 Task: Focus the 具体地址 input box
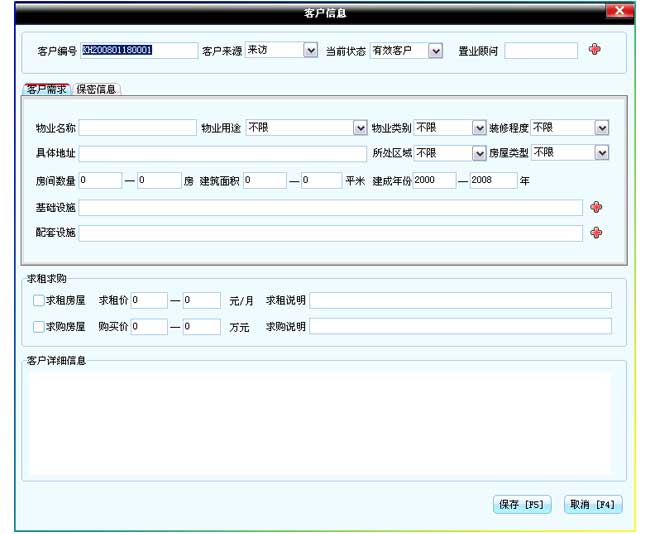[x=222, y=153]
